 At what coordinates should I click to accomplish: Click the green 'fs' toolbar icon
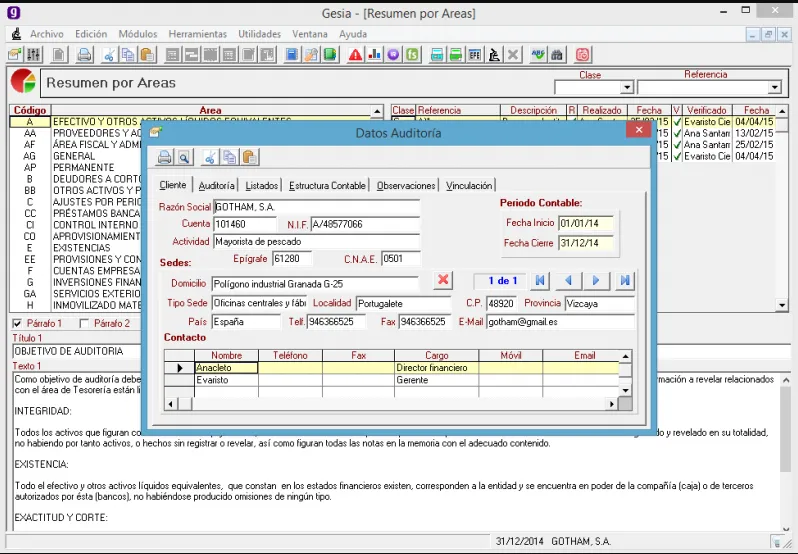tap(413, 54)
